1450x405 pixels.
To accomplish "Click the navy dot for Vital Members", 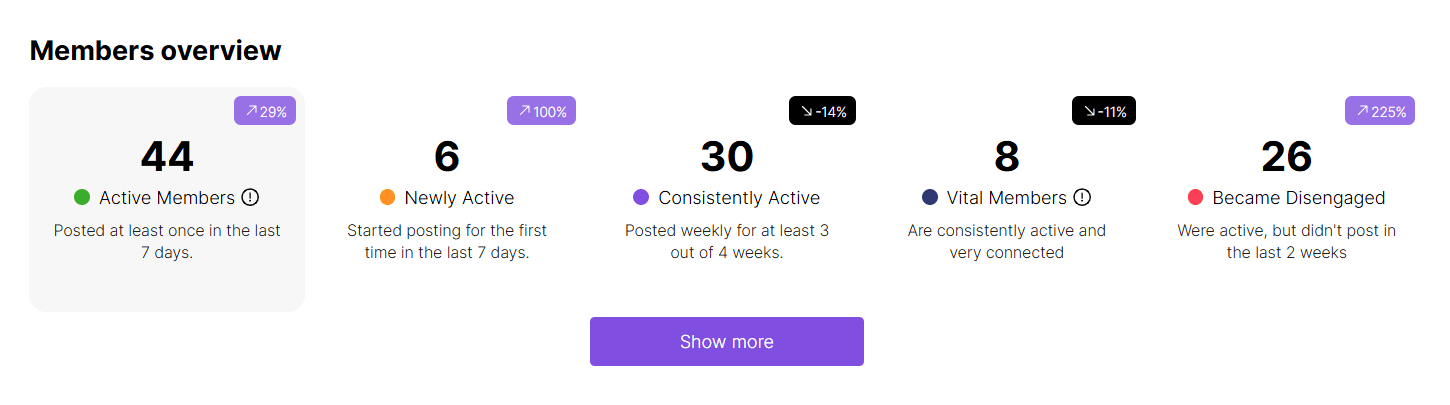I will point(930,198).
